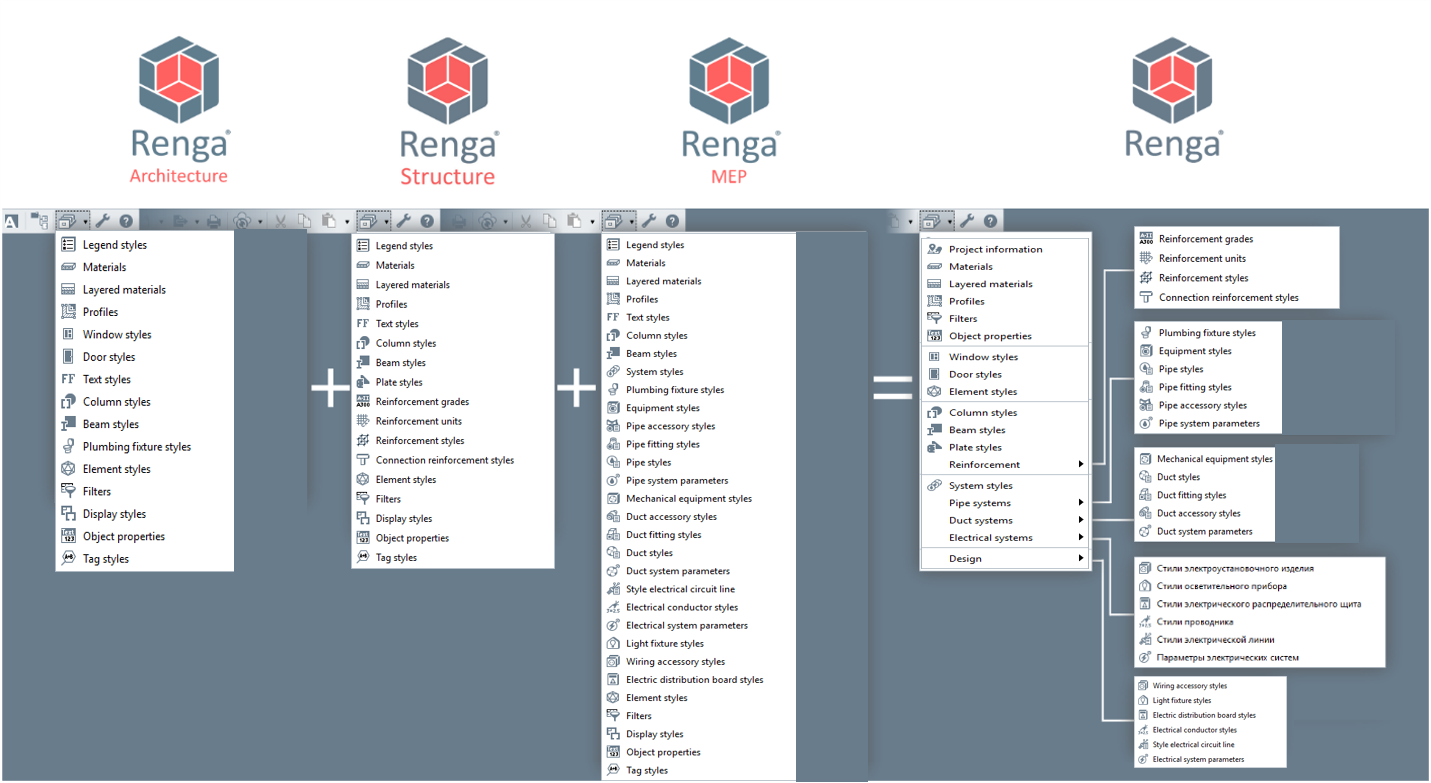
Task: Click 'Стили электроустановочного изделия' icon
Action: click(x=1145, y=568)
